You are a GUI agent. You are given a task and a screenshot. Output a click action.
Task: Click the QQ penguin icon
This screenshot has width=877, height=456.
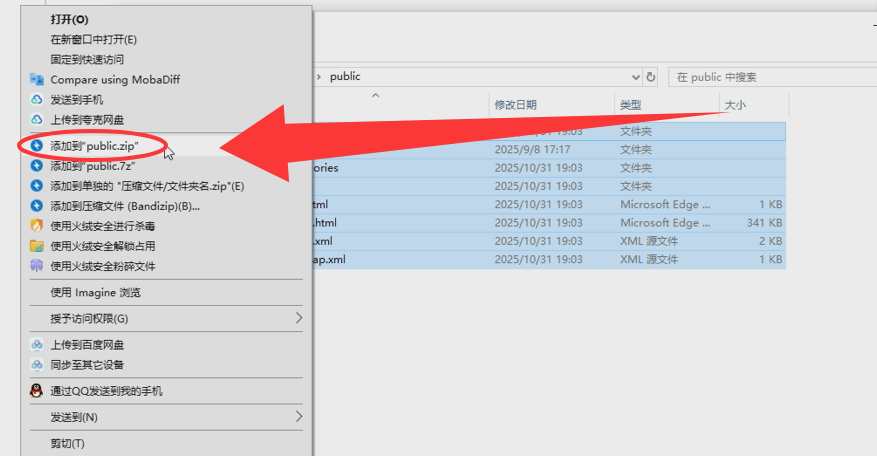(x=37, y=391)
